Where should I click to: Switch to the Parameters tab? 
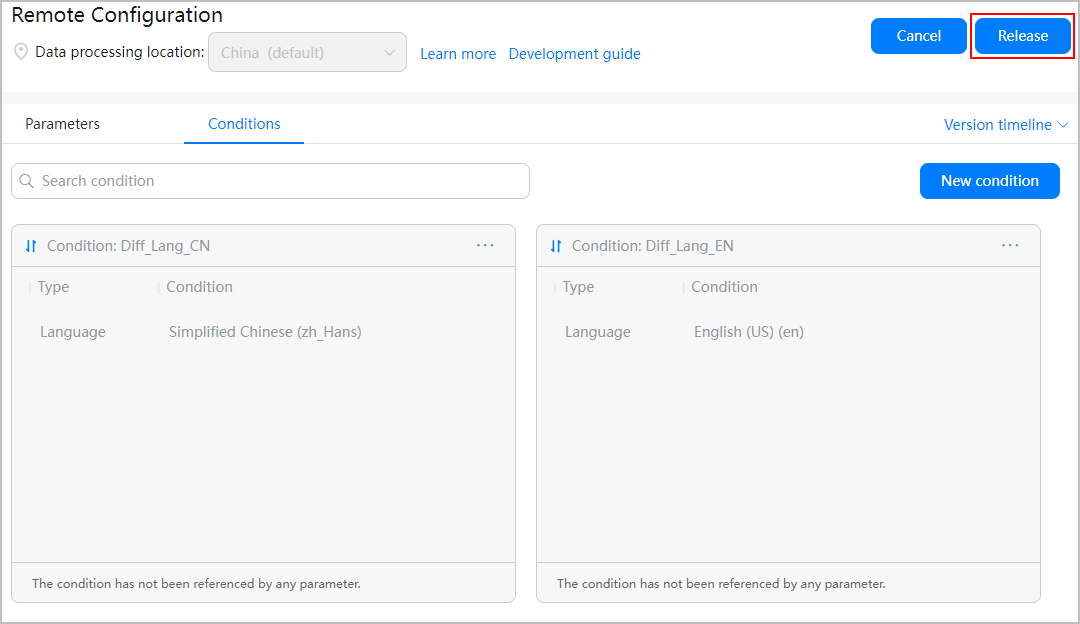(62, 124)
